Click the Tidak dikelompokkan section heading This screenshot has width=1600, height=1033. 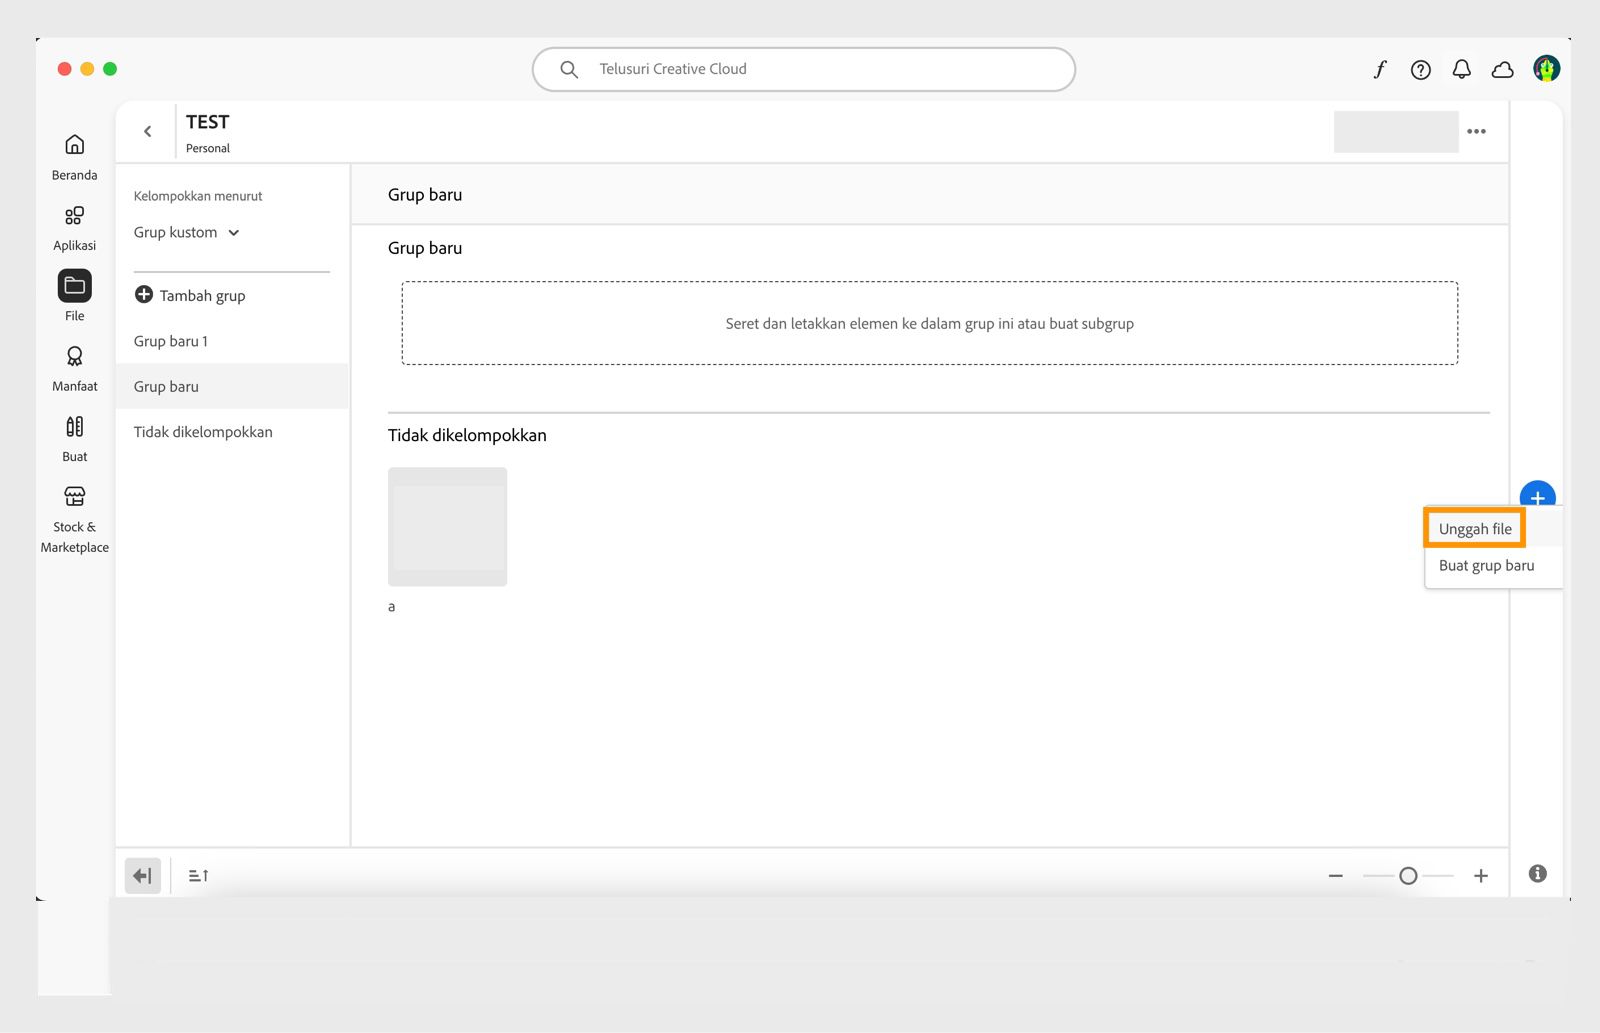coord(467,435)
